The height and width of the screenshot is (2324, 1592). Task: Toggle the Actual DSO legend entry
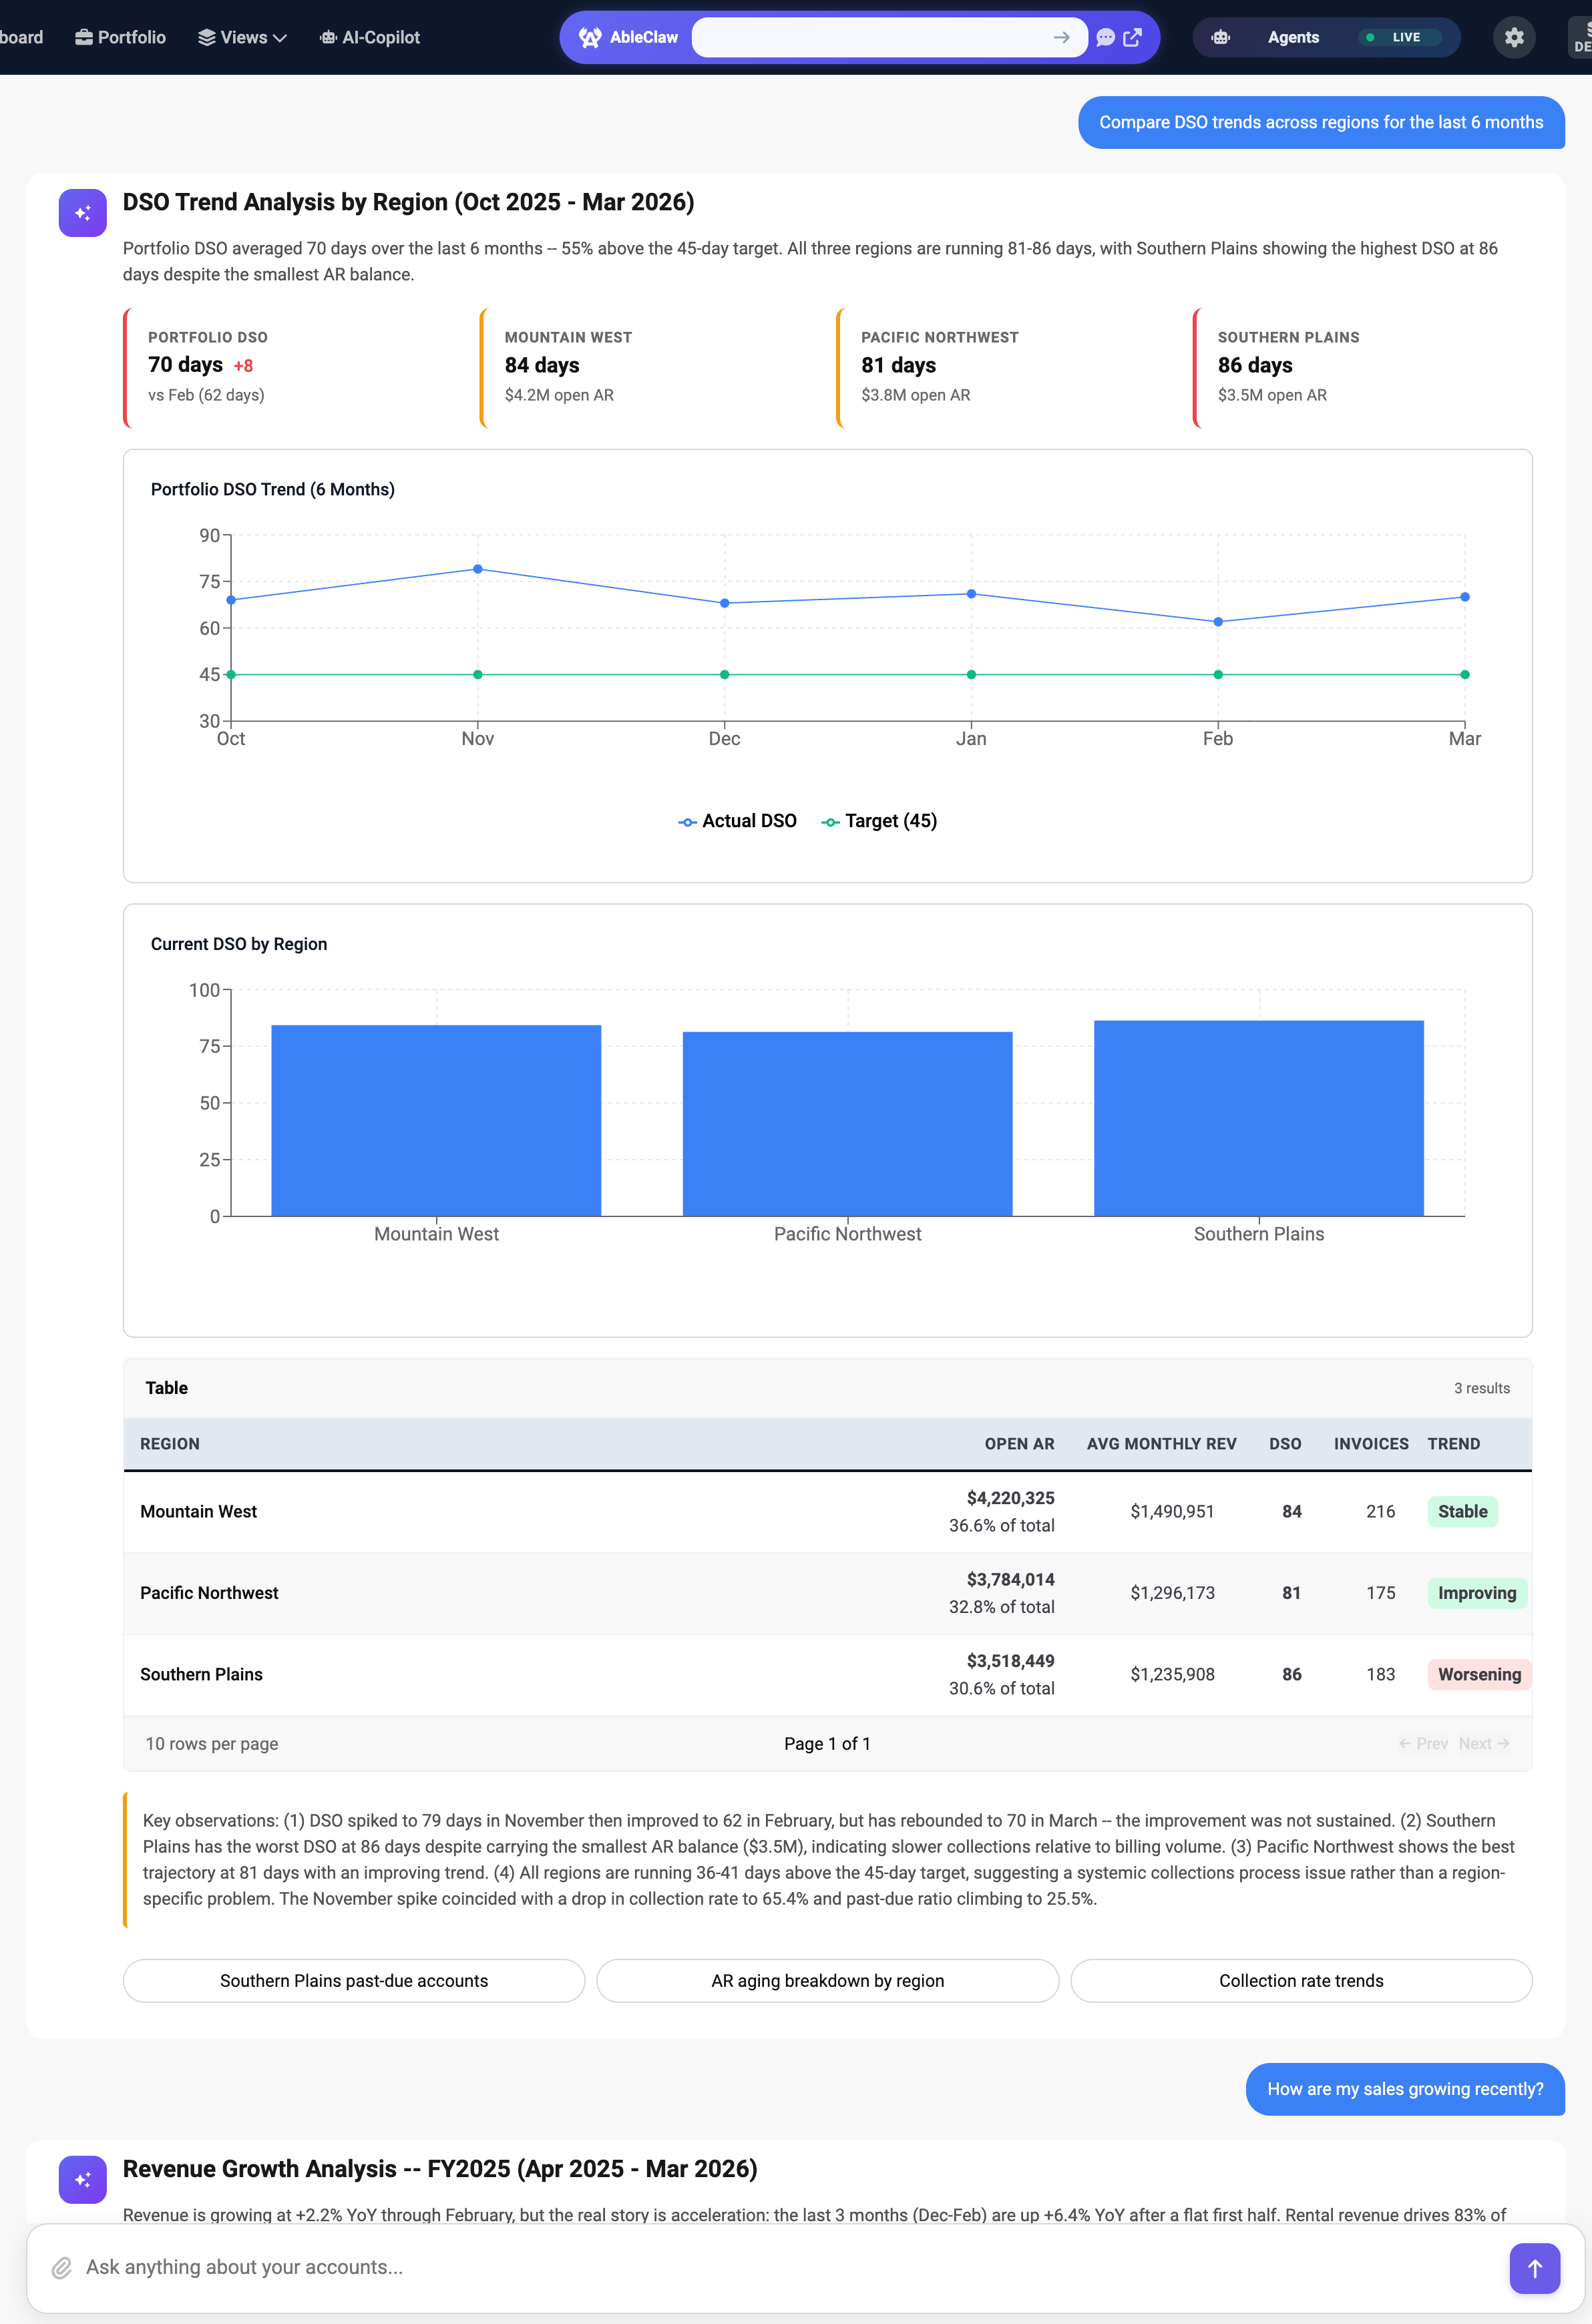point(737,820)
